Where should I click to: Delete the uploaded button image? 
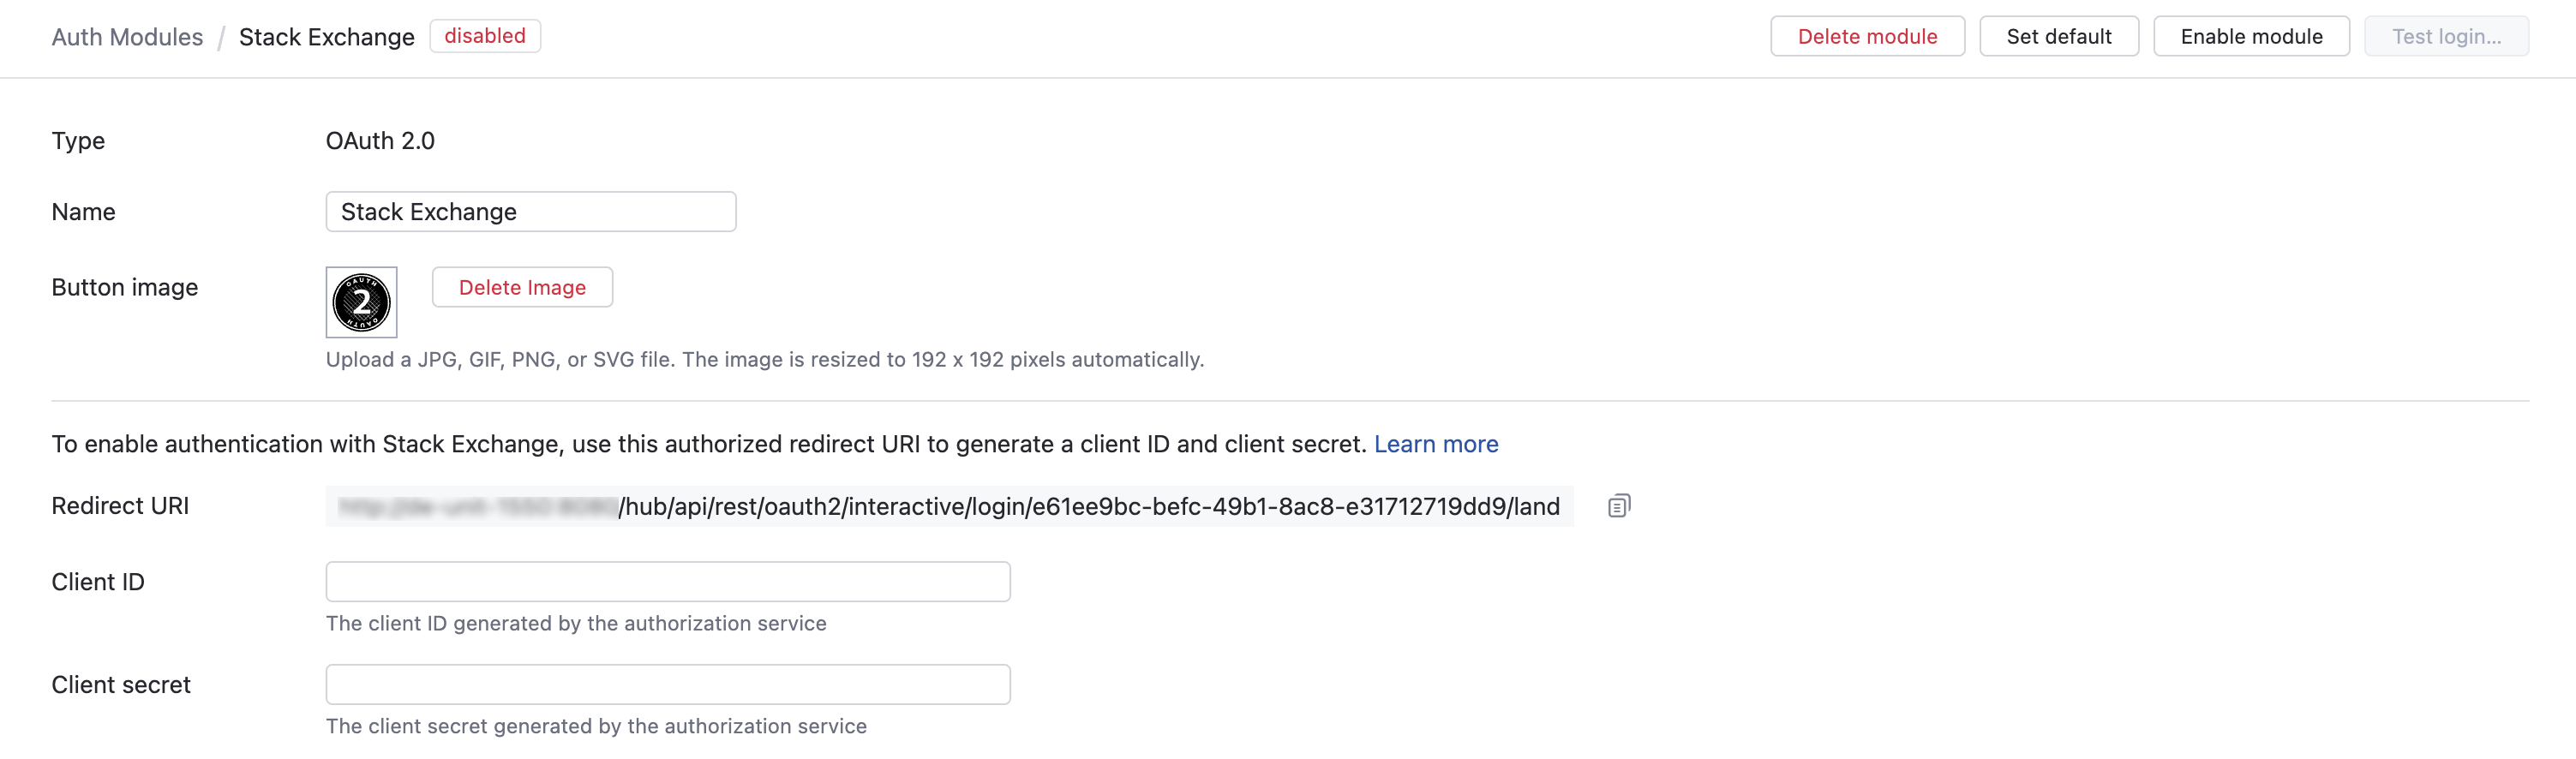521,287
